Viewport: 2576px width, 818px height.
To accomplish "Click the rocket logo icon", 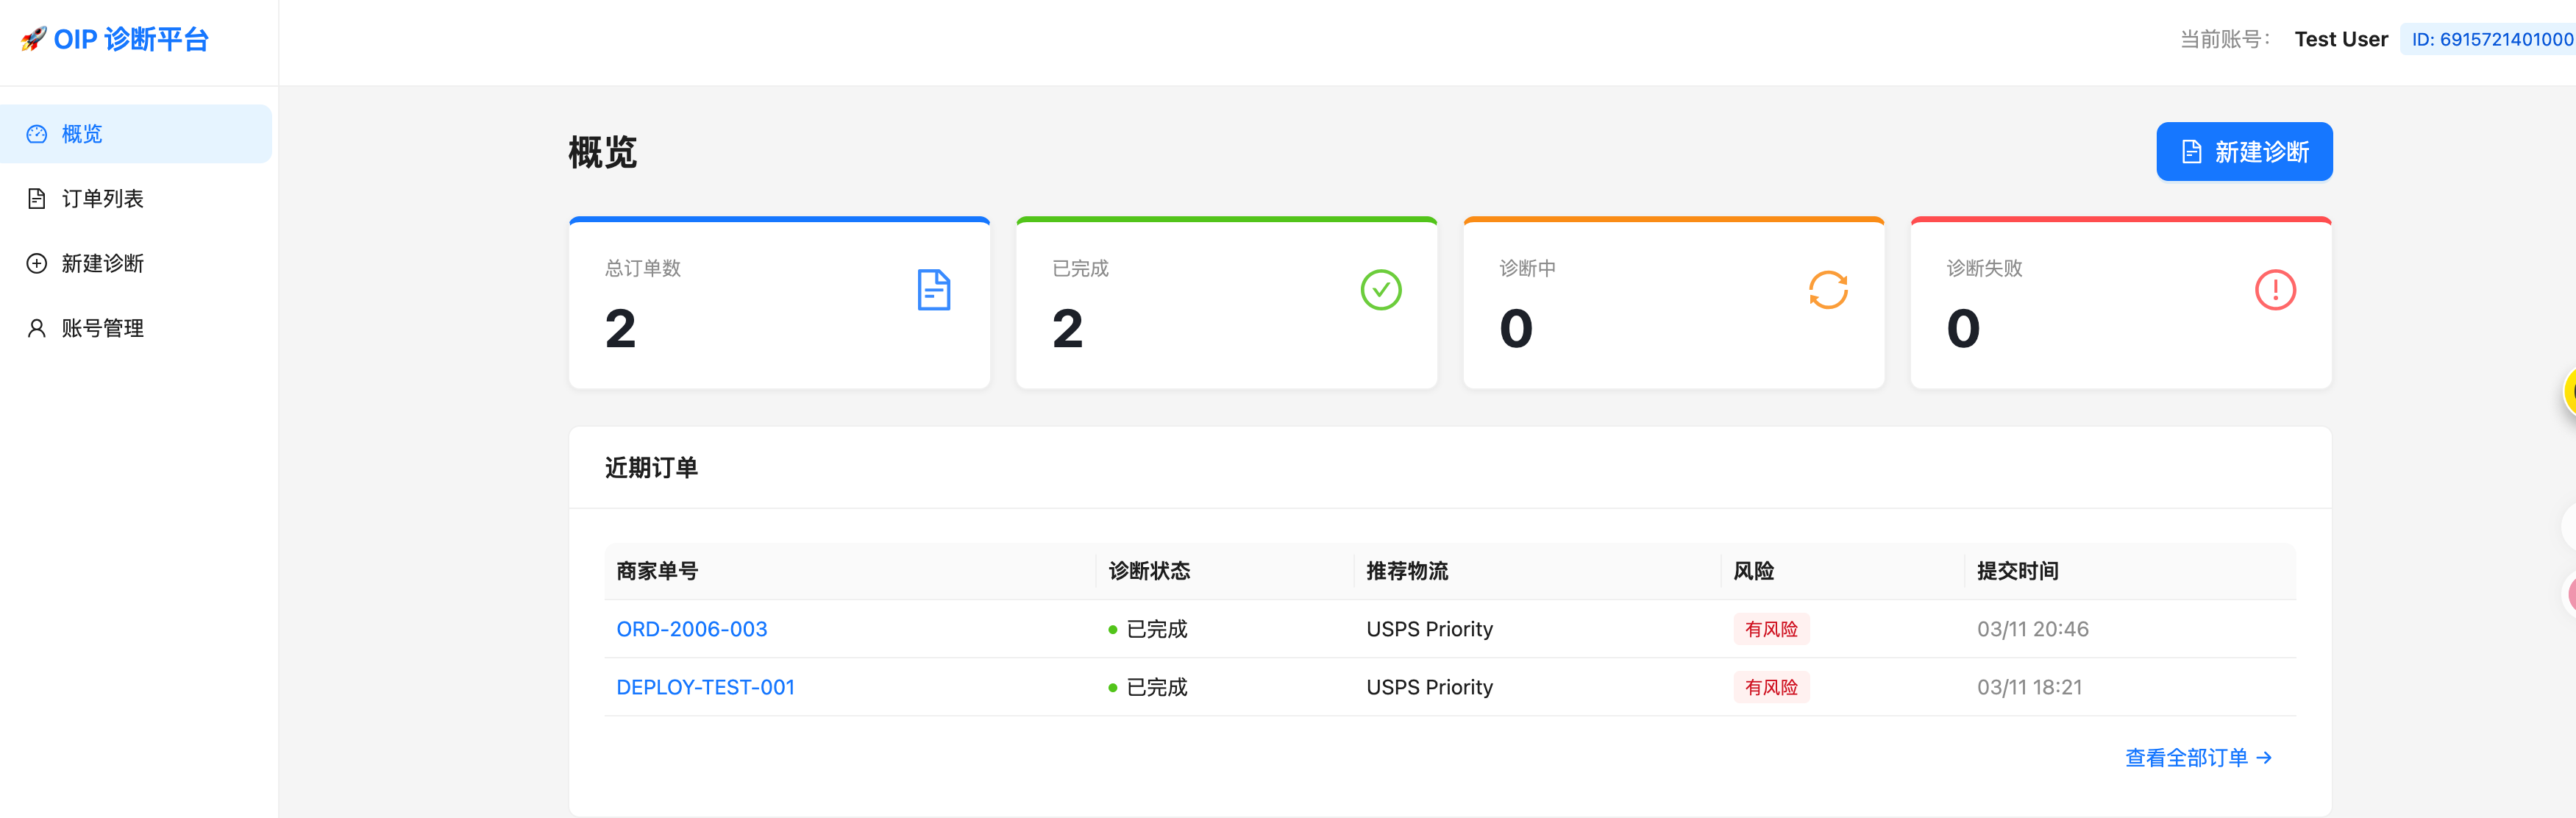I will pyautogui.click(x=34, y=39).
